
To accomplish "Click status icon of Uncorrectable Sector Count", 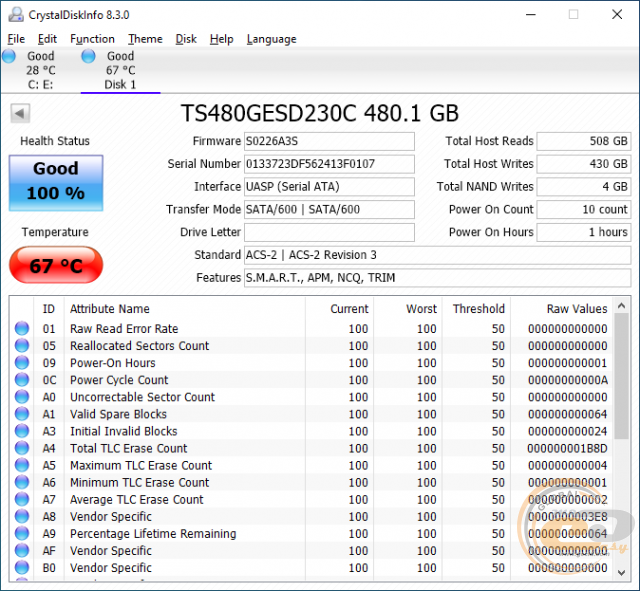I will click(22, 397).
